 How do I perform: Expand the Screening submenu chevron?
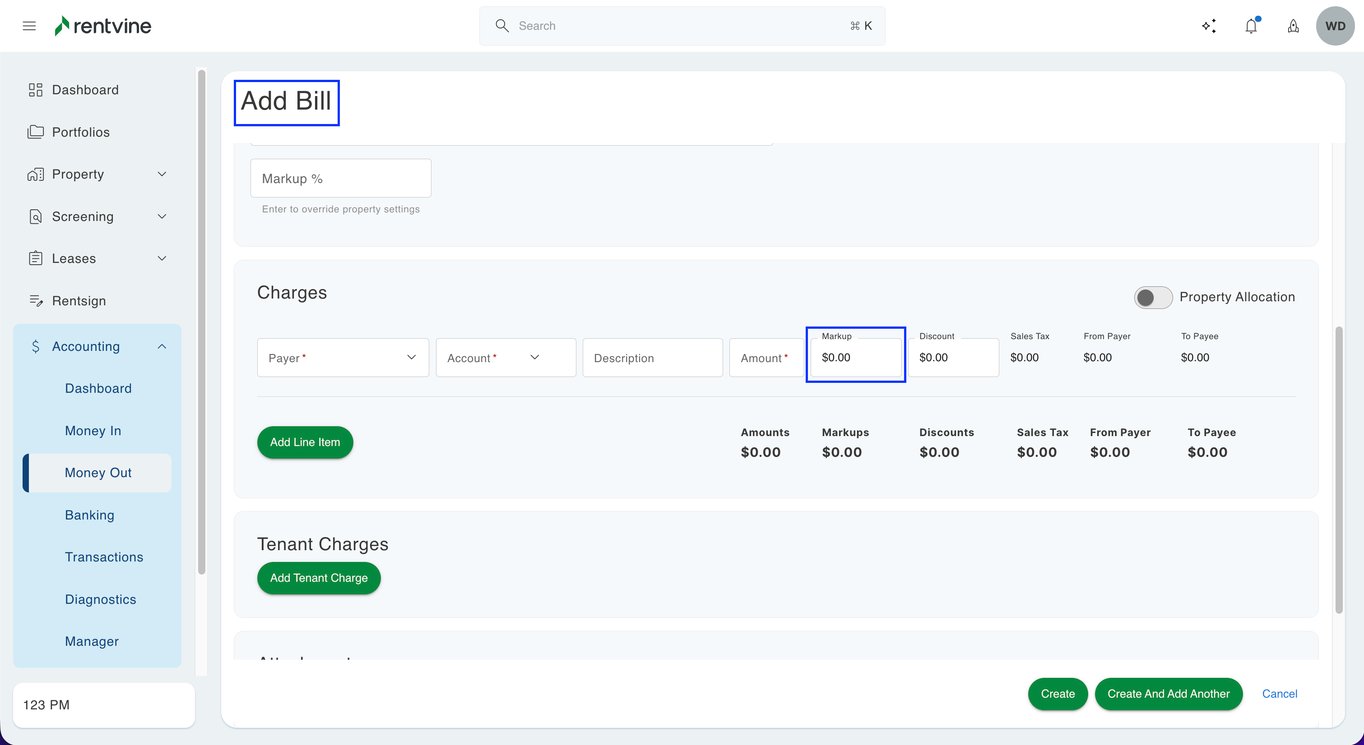click(162, 216)
